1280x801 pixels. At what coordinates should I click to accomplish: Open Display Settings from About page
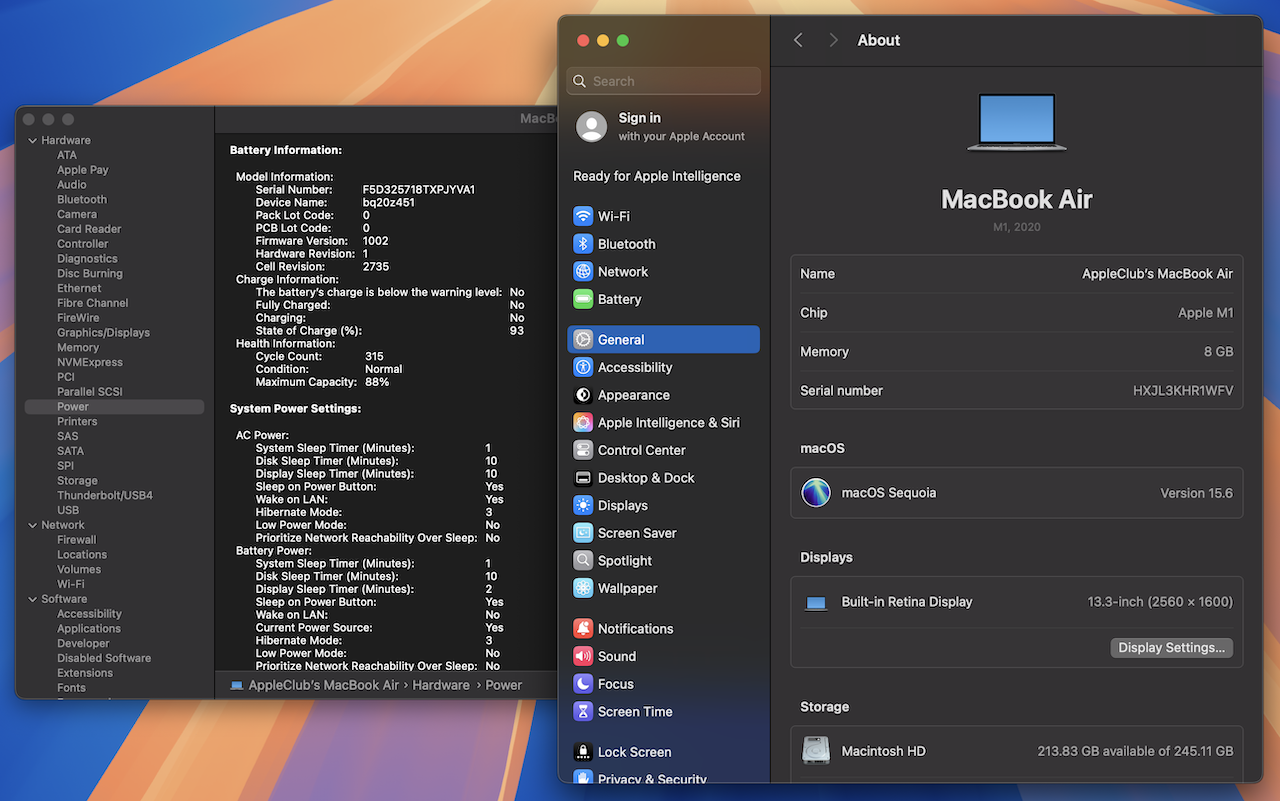point(1171,648)
